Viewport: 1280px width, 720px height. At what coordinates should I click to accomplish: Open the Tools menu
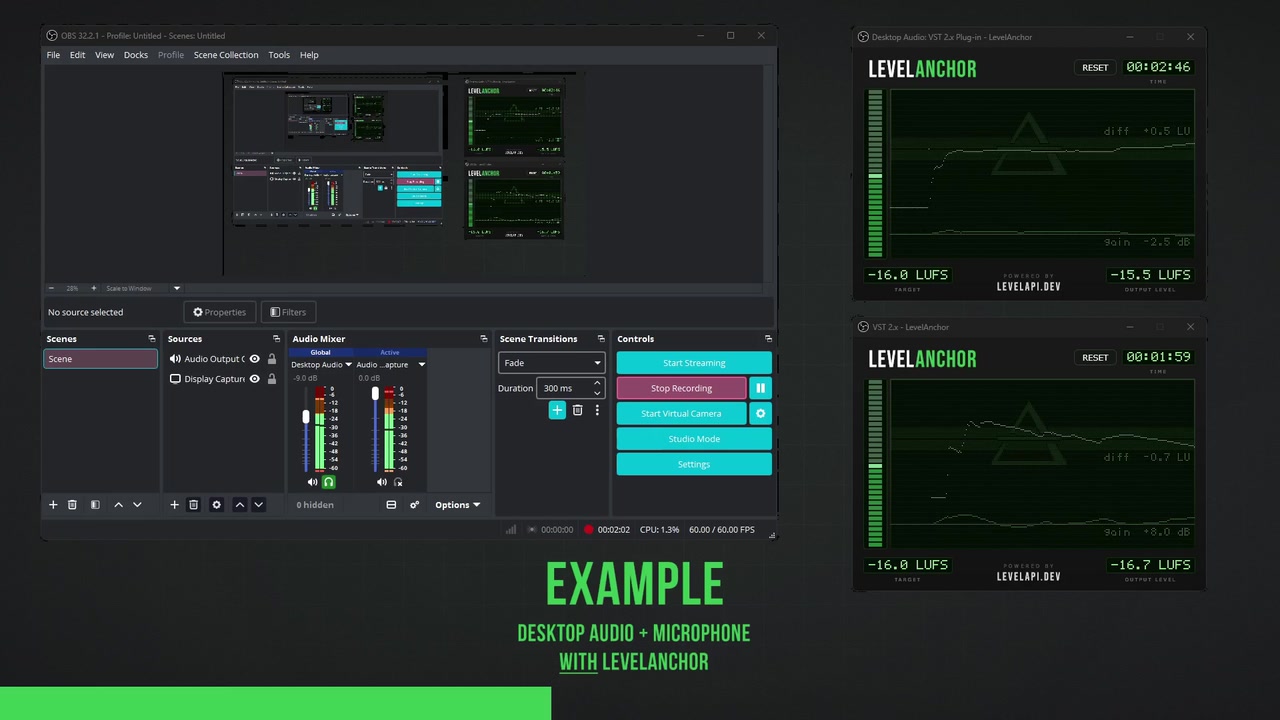[x=279, y=55]
